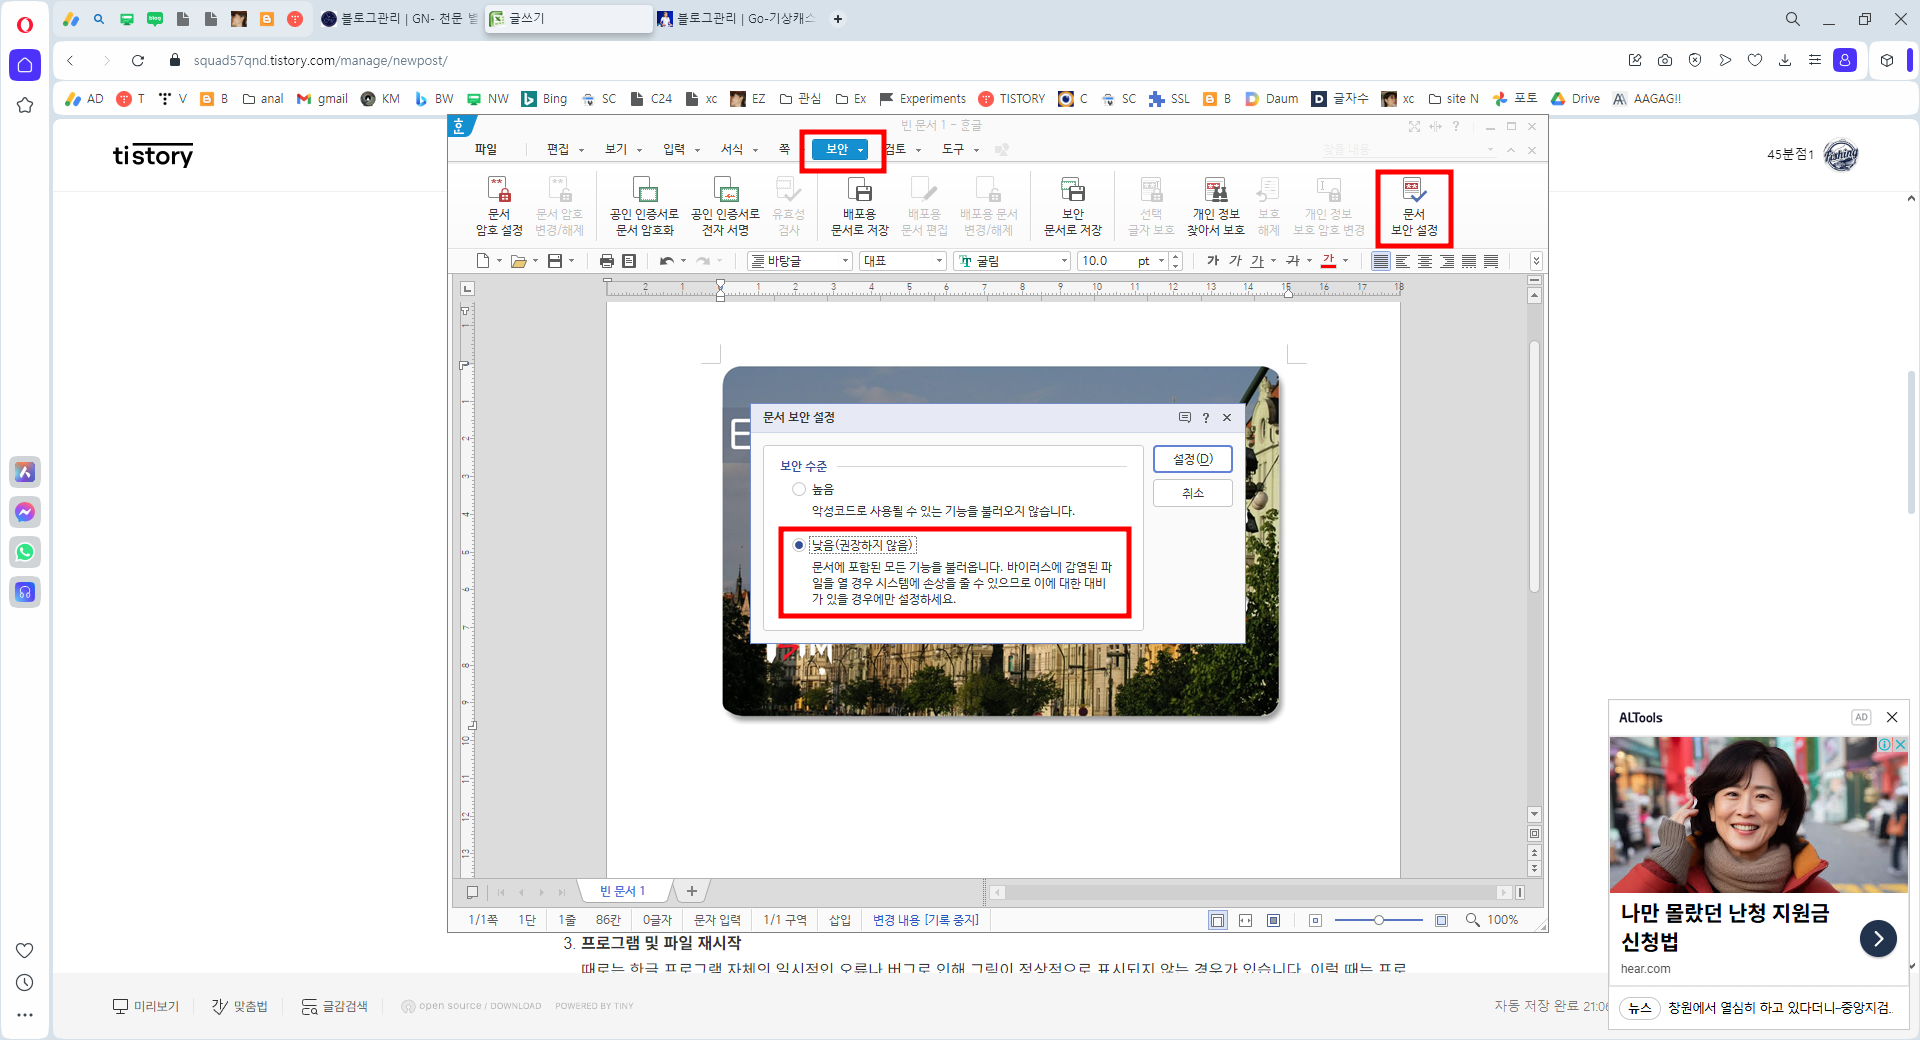Select the 높음 security level radio button
The height and width of the screenshot is (1040, 1920).
[799, 489]
